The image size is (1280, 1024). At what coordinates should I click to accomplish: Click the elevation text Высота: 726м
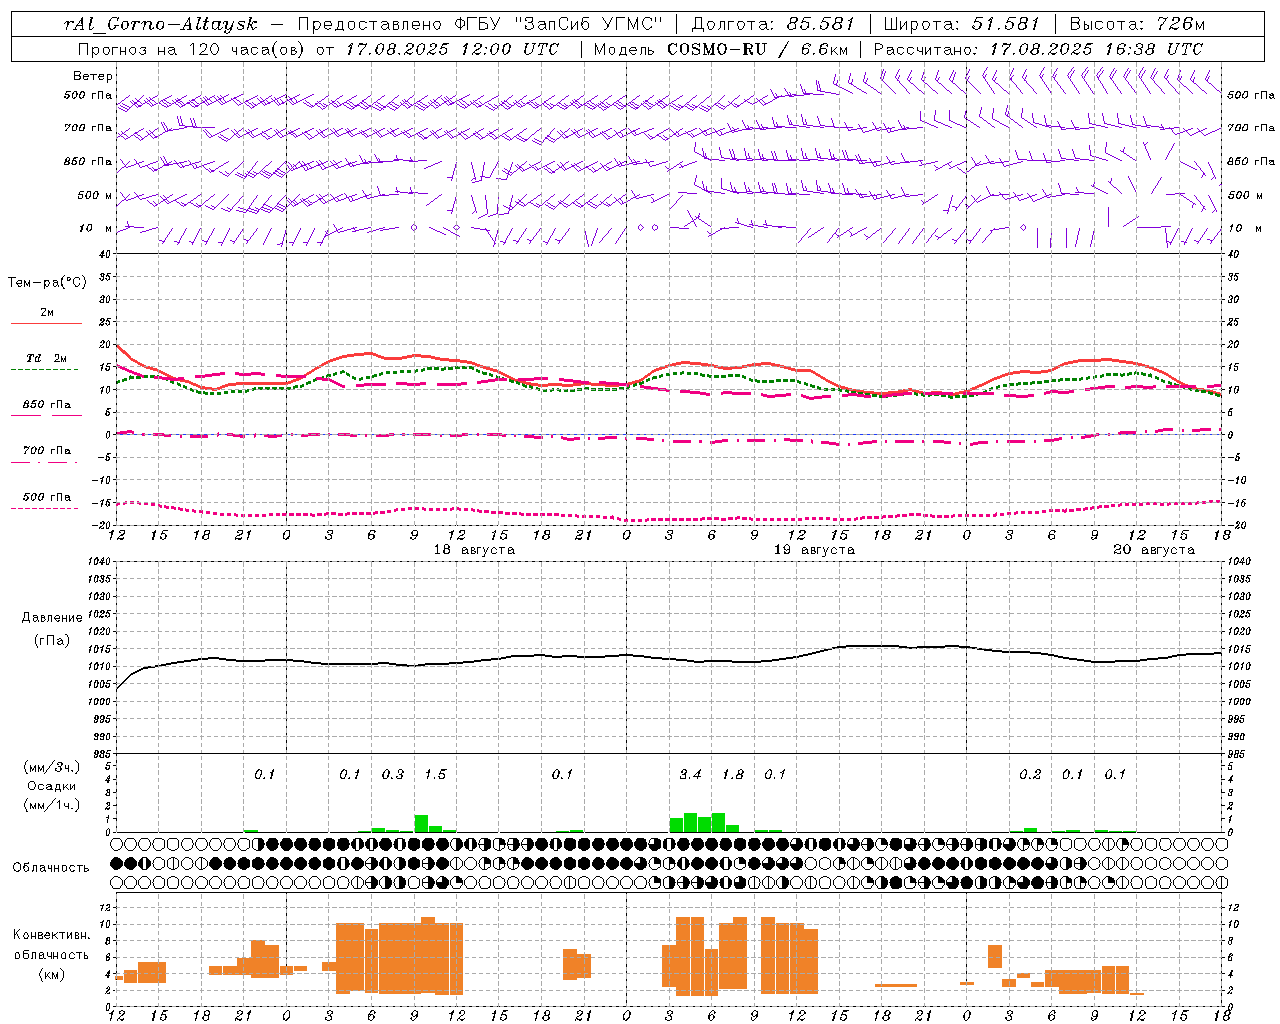pos(1138,24)
